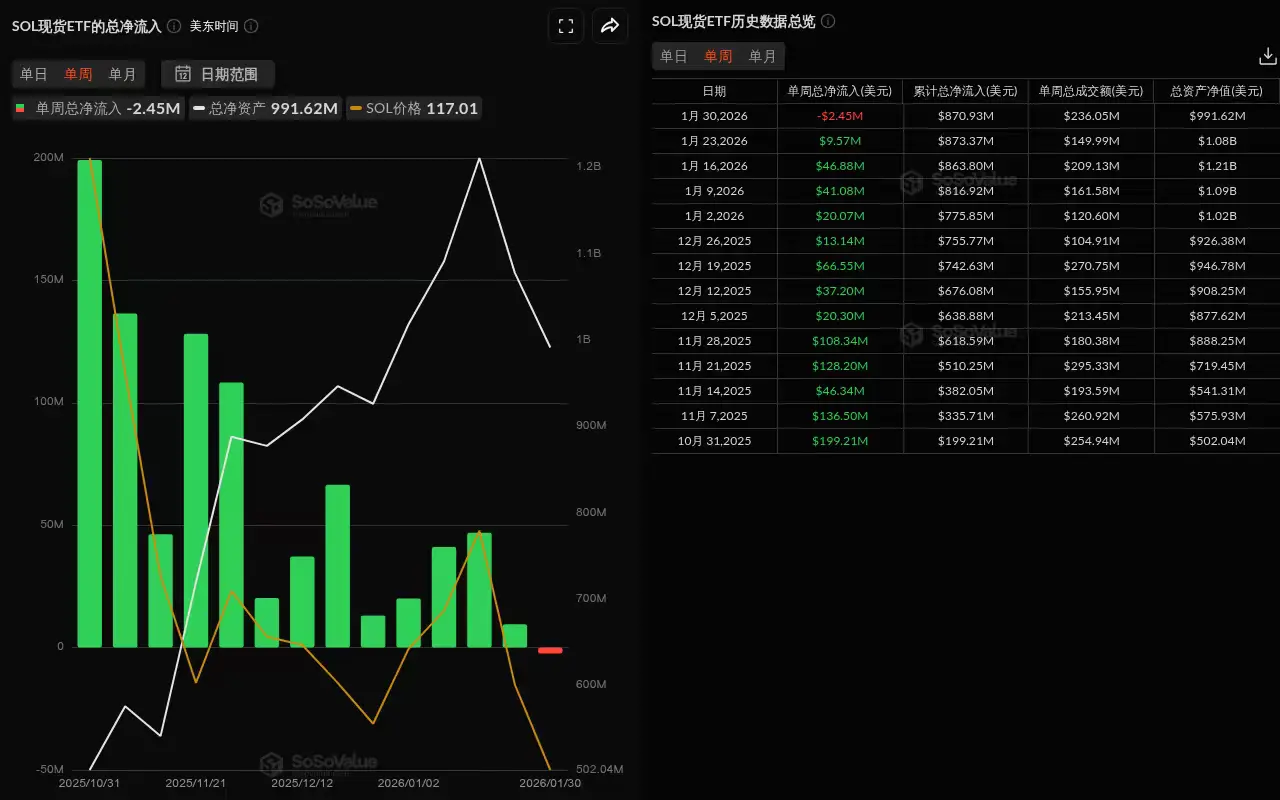
Task: Click the red -$2.45M inflow value
Action: 839,115
